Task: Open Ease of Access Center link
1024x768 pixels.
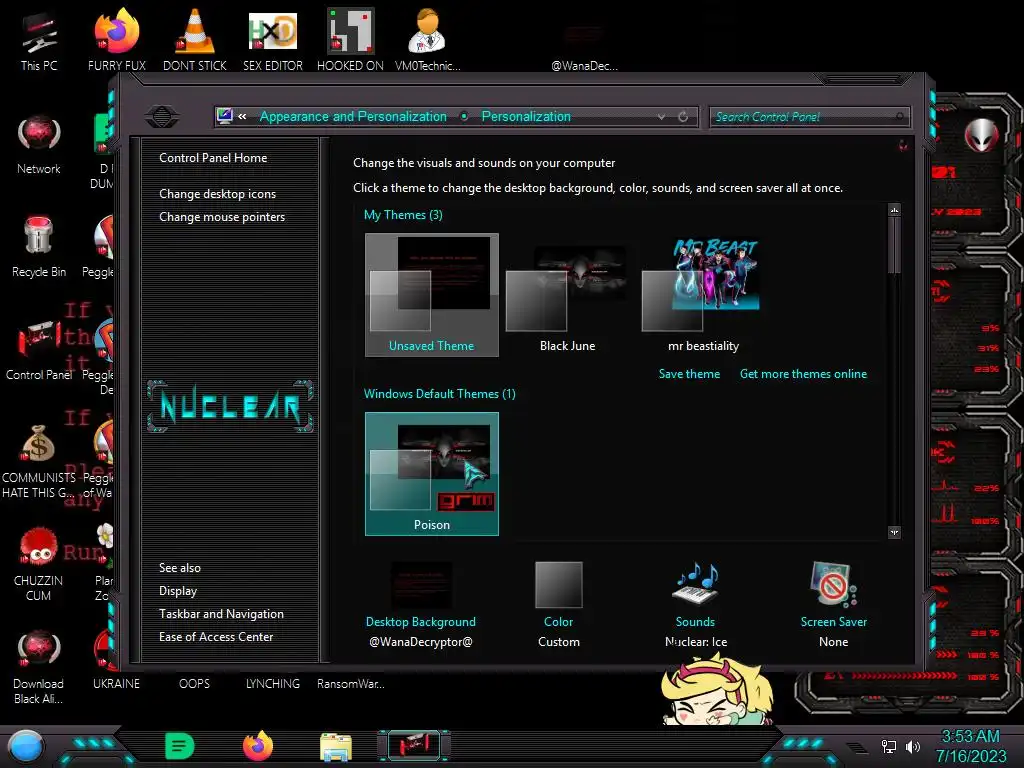Action: pyautogui.click(x=216, y=637)
